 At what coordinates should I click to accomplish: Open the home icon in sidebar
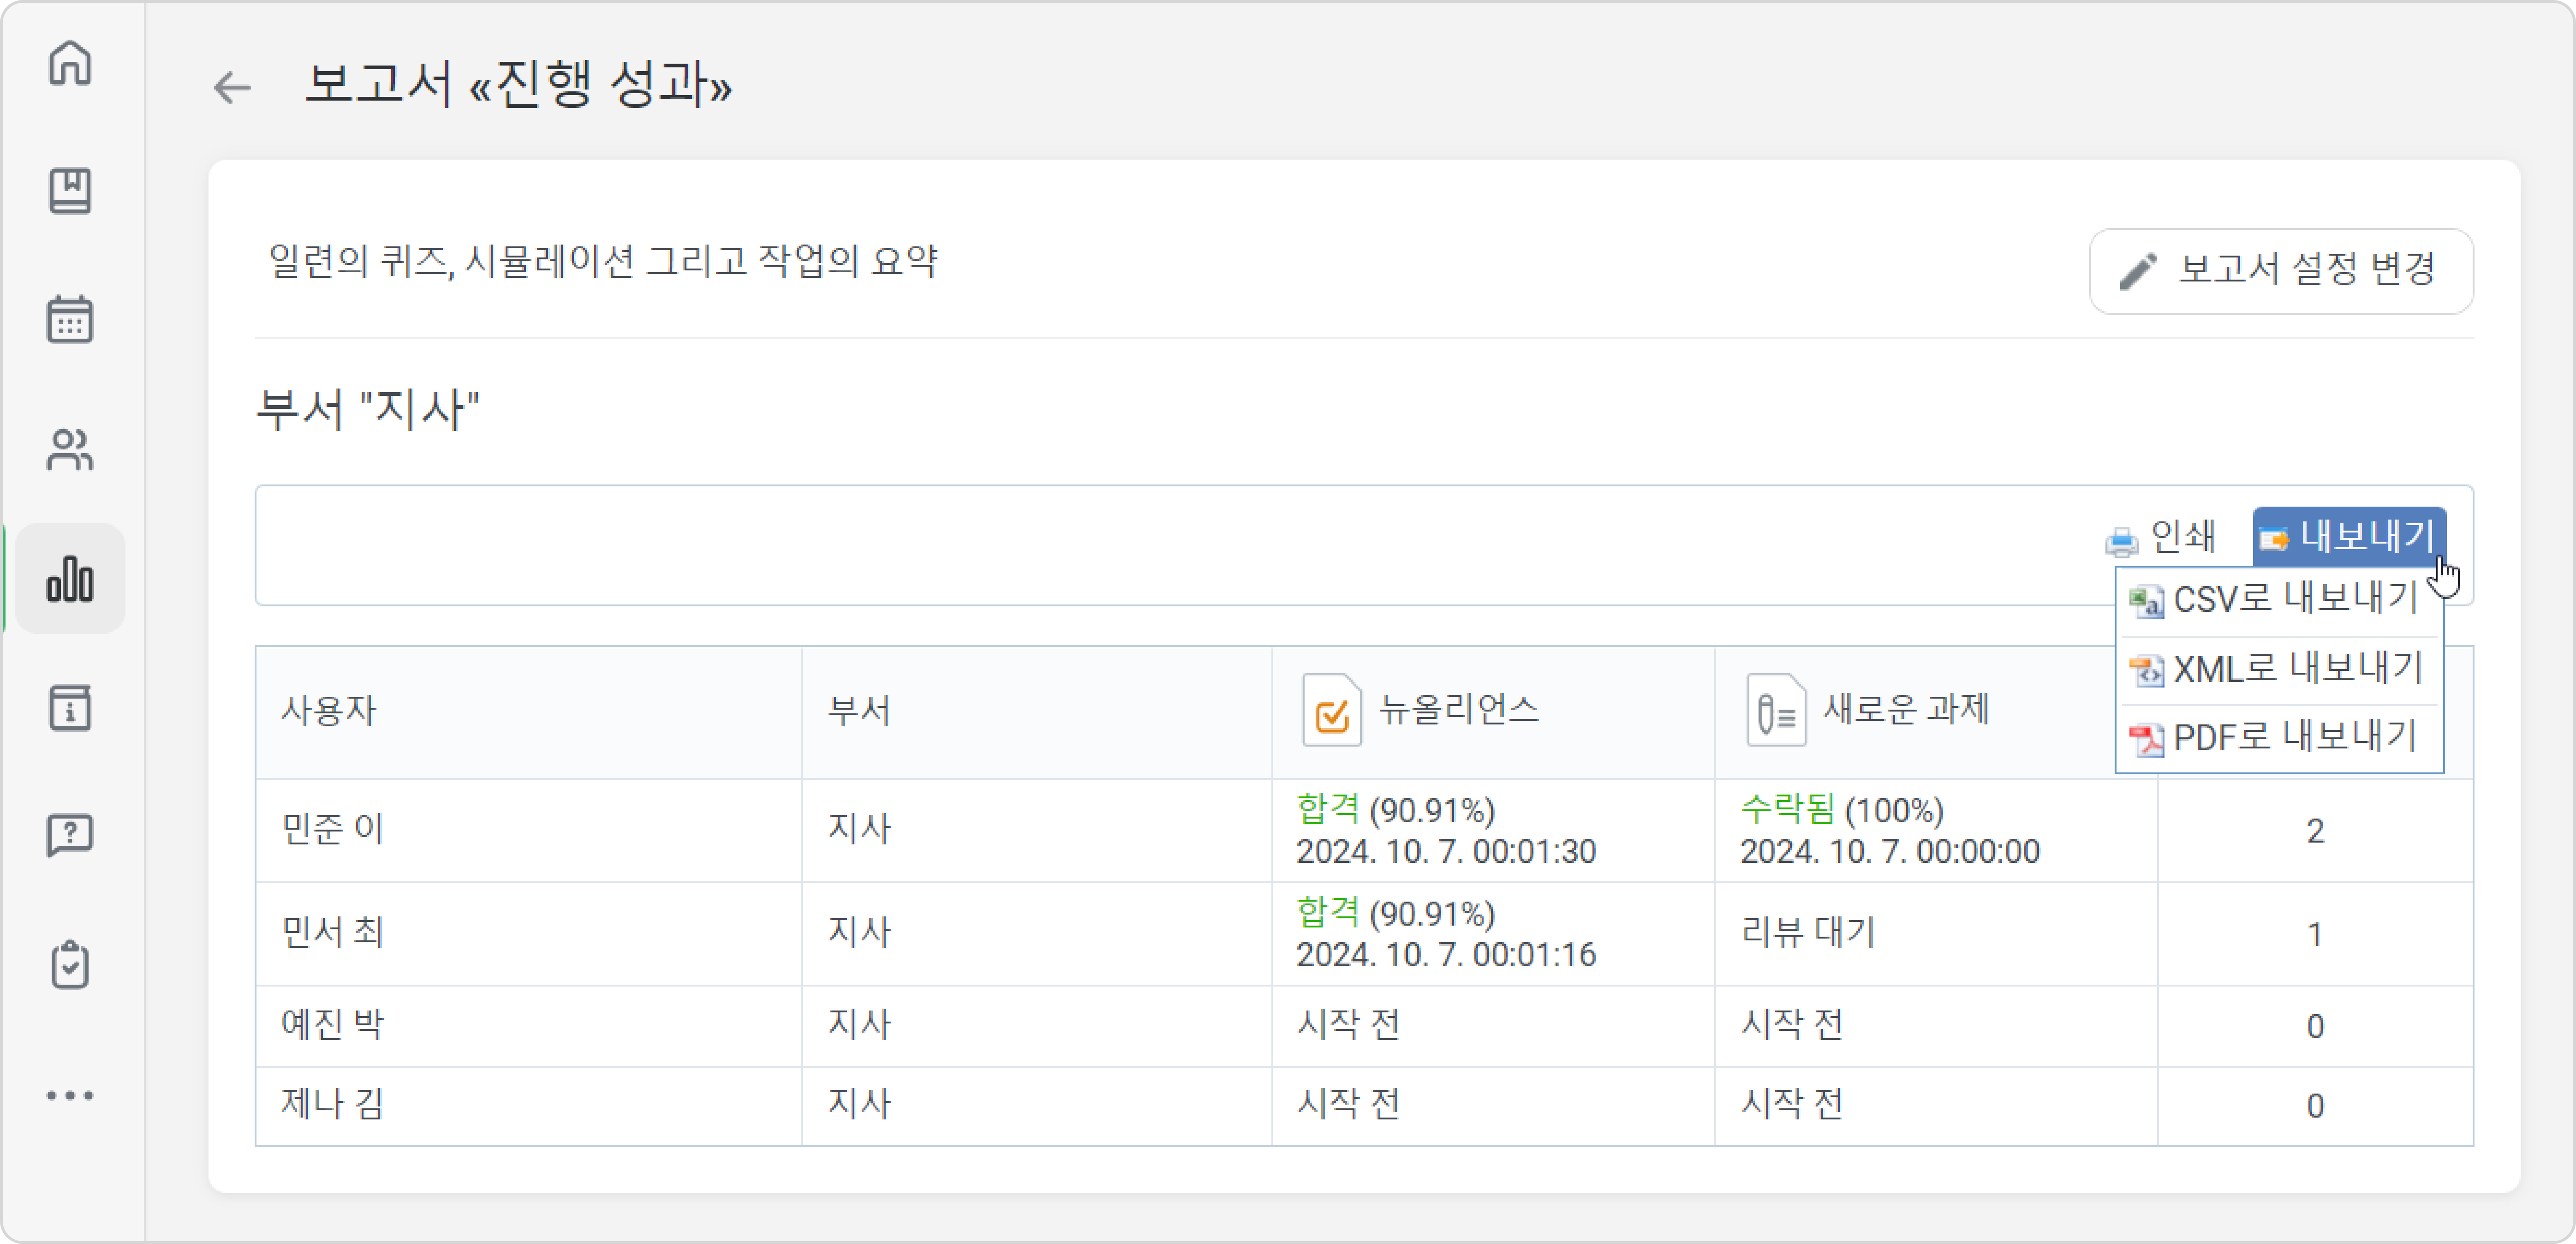point(70,63)
